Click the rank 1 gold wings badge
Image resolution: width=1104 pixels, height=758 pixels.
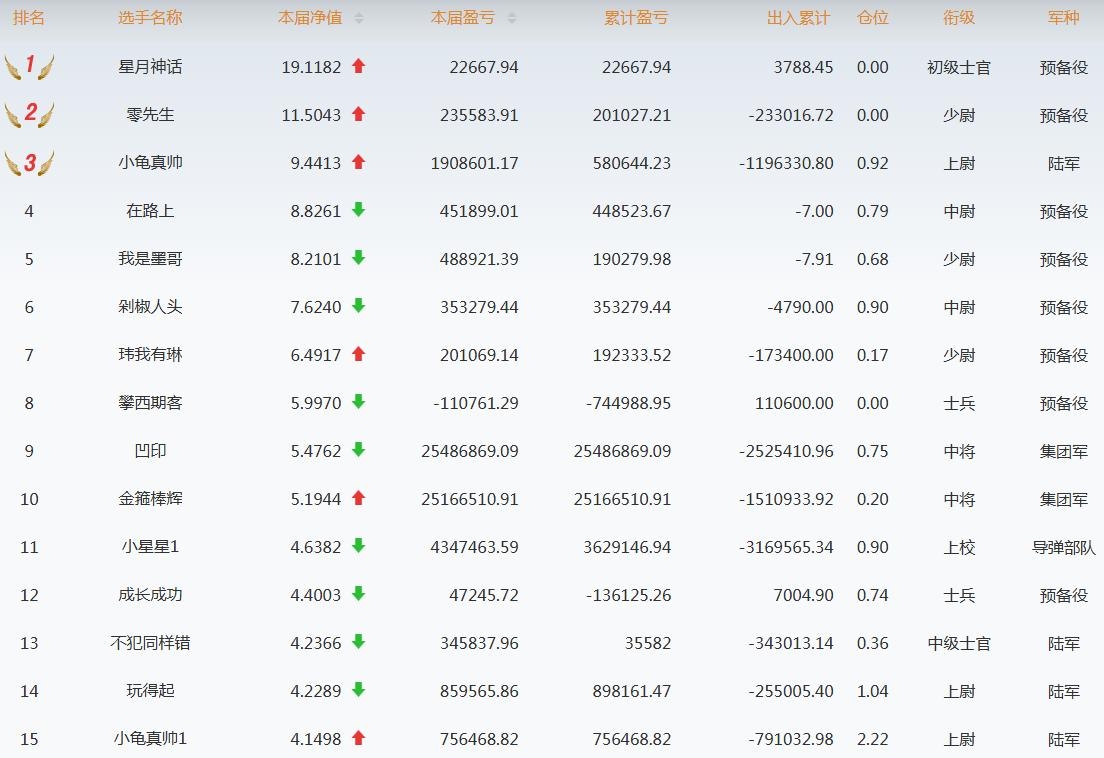pos(29,67)
